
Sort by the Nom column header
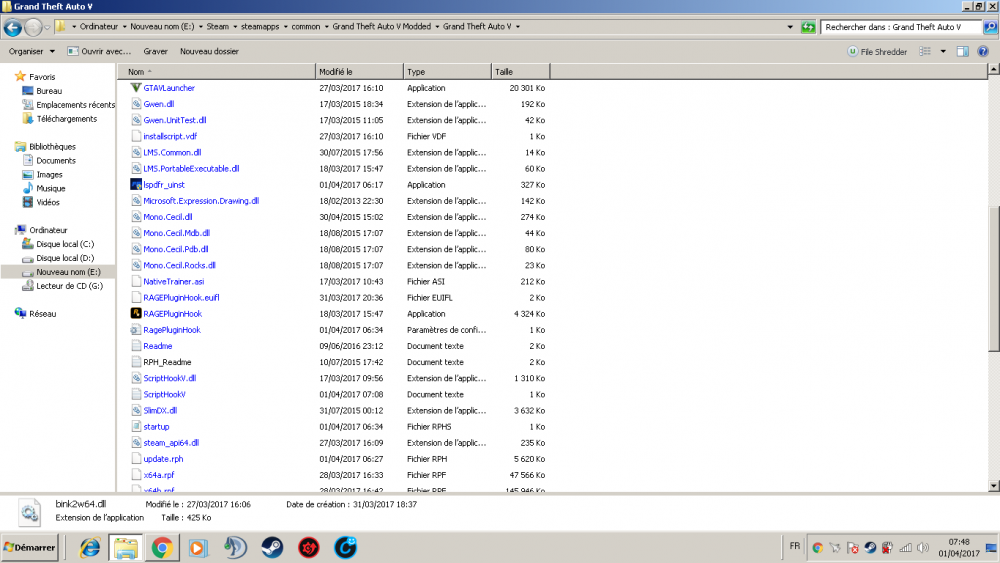click(x=217, y=72)
